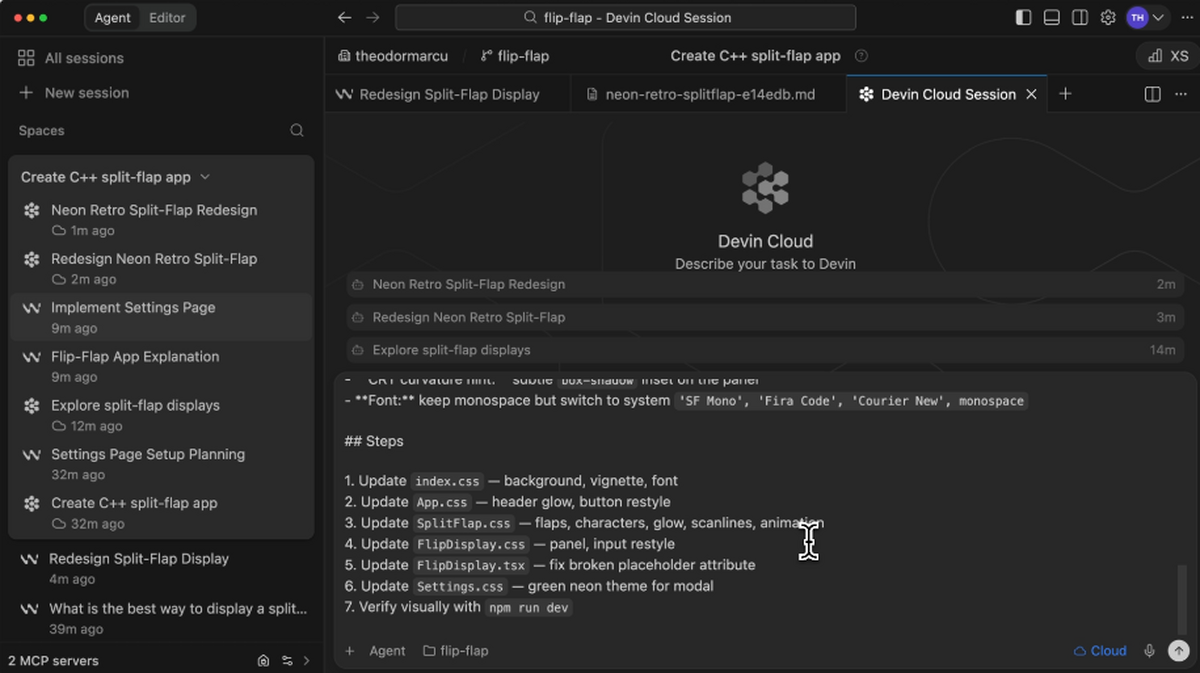Screen dimensions: 1200x673
Task: Click the Devin icon beside Explore split-flap displays
Action: (32, 406)
